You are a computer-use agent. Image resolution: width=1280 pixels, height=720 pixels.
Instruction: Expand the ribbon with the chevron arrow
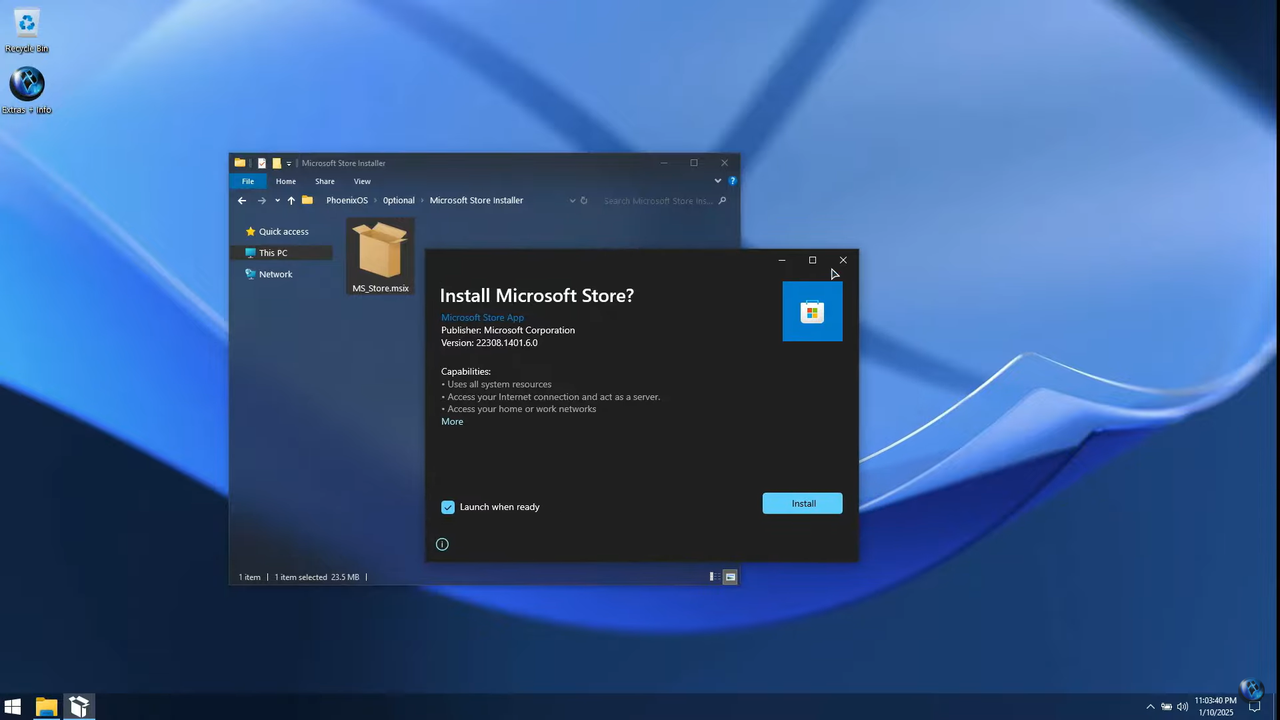[717, 181]
